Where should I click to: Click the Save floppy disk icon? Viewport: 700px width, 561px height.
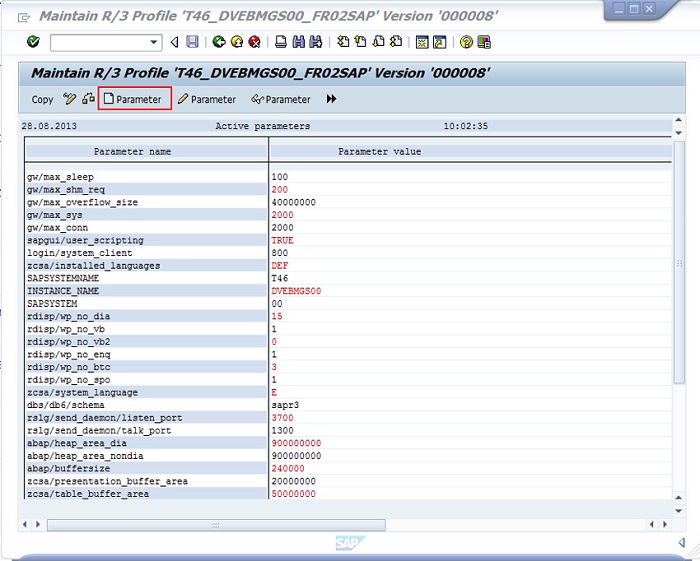192,42
